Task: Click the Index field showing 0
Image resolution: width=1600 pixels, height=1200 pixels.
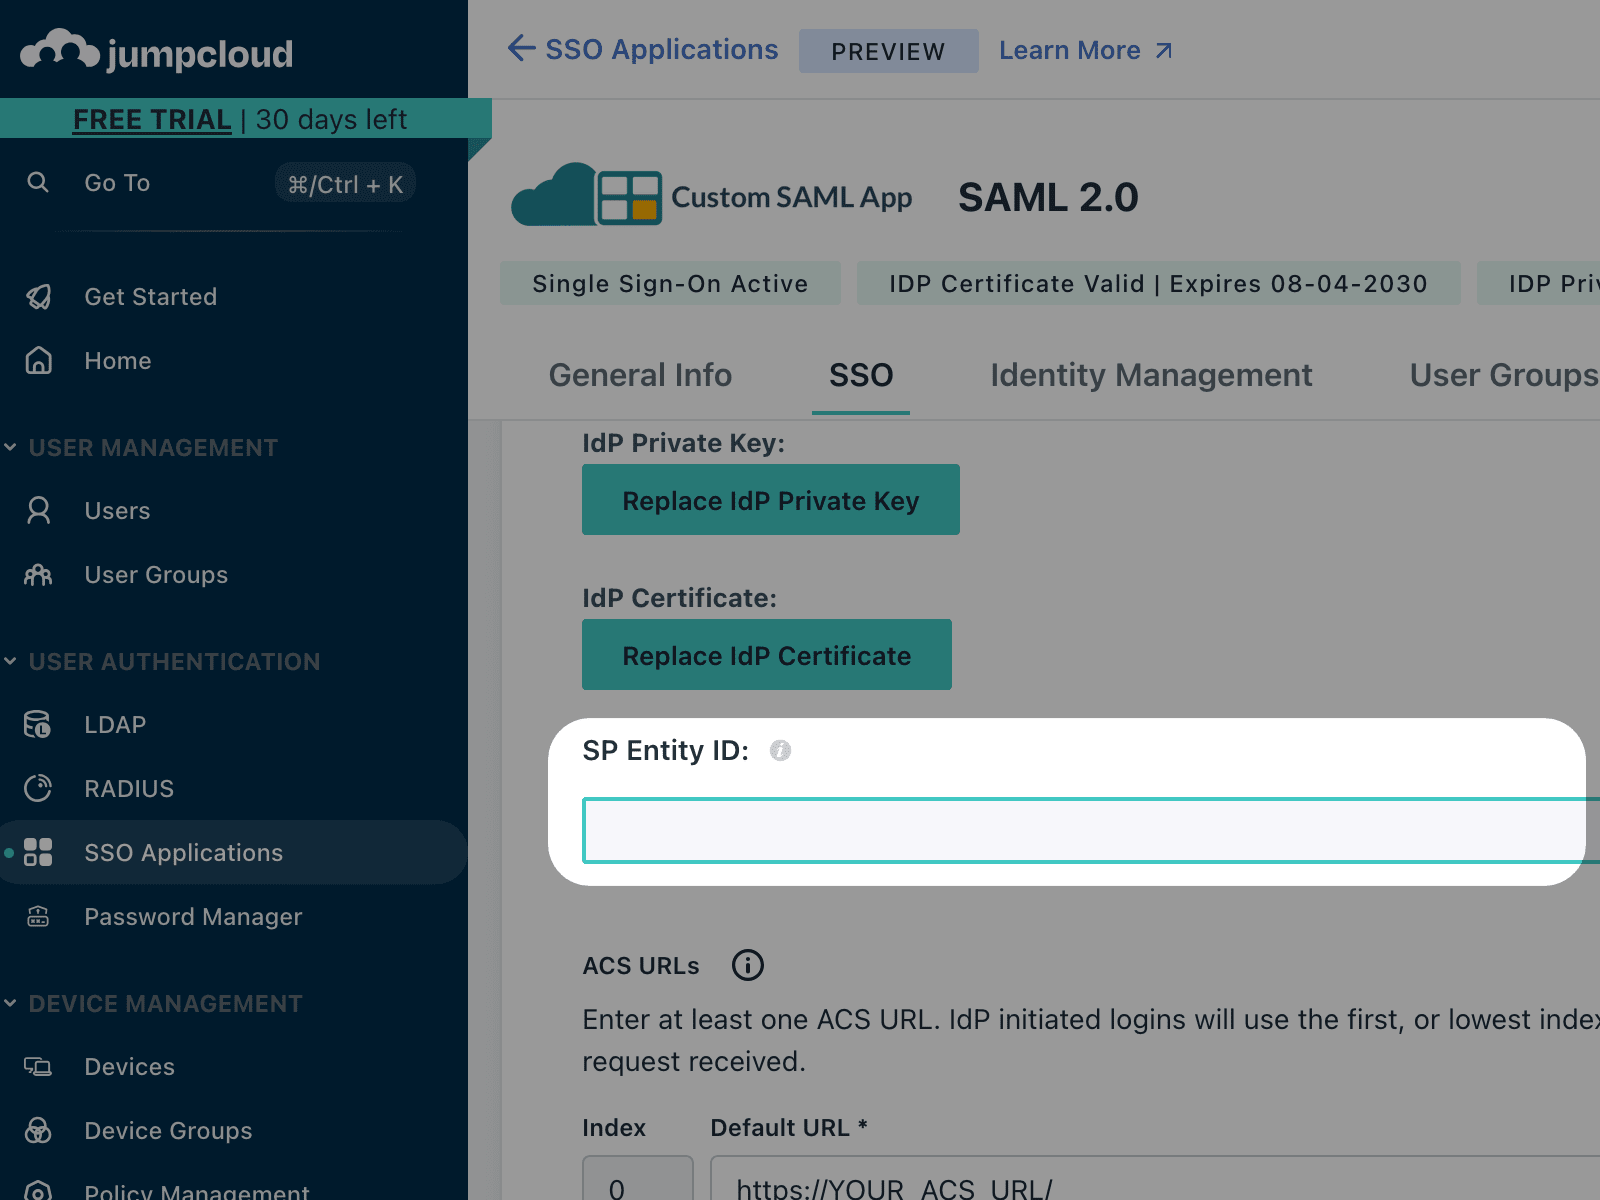Action: point(638,1178)
